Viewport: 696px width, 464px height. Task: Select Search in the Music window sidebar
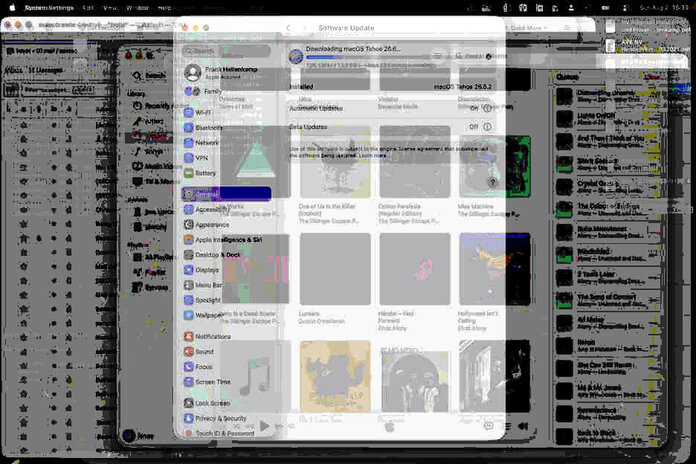(x=150, y=75)
